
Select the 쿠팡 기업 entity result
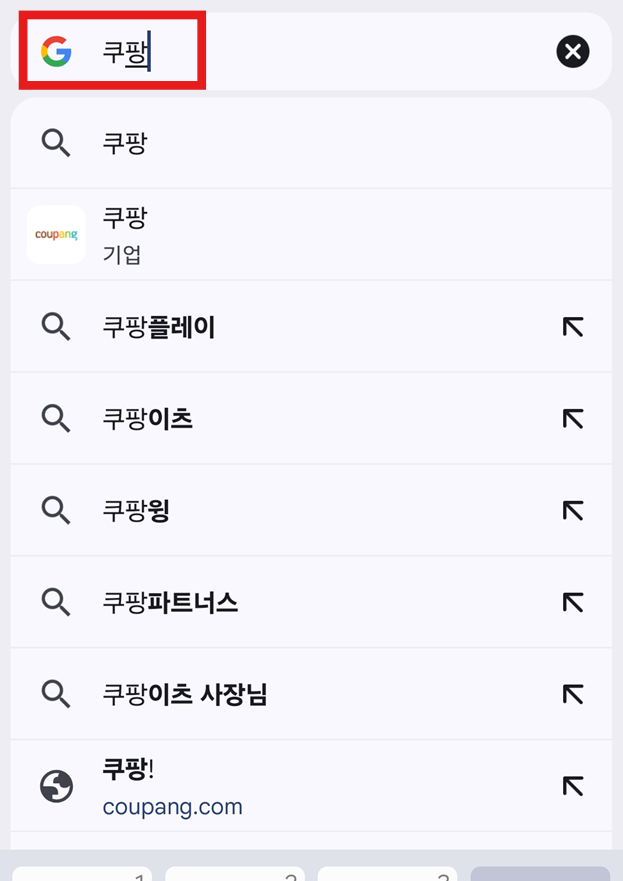pos(250,234)
